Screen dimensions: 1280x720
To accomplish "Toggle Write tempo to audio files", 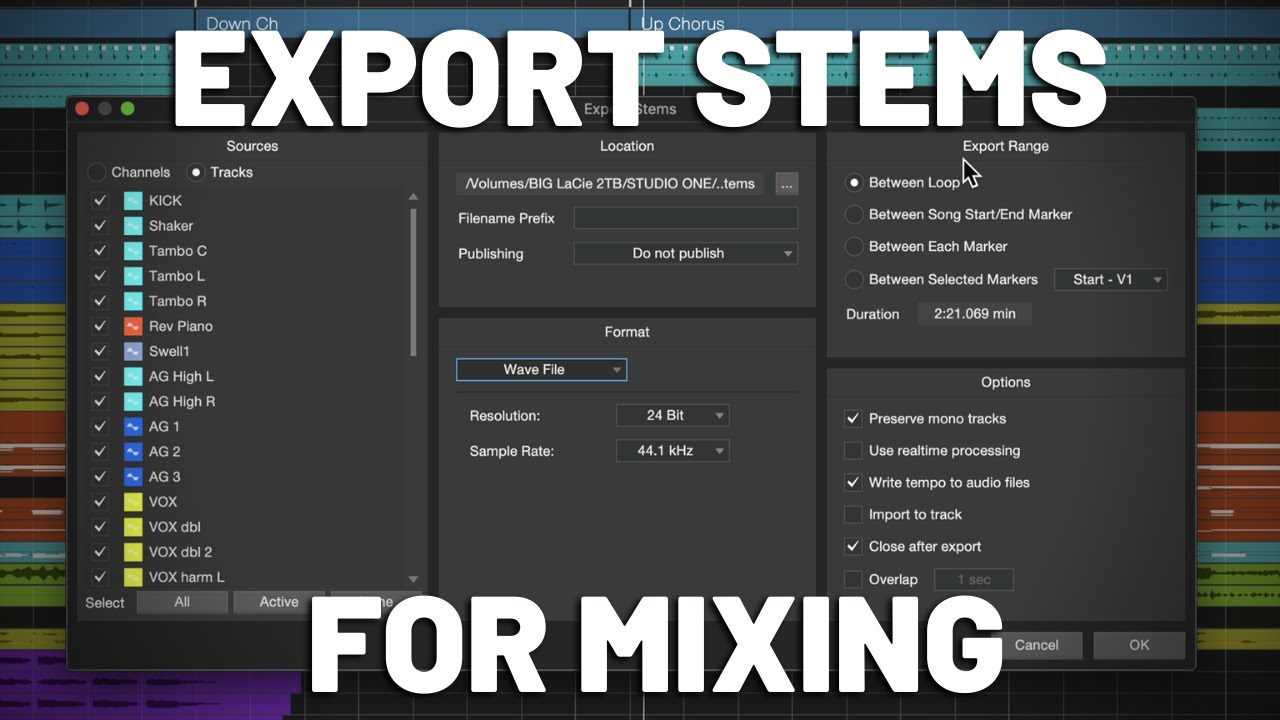I will (853, 483).
